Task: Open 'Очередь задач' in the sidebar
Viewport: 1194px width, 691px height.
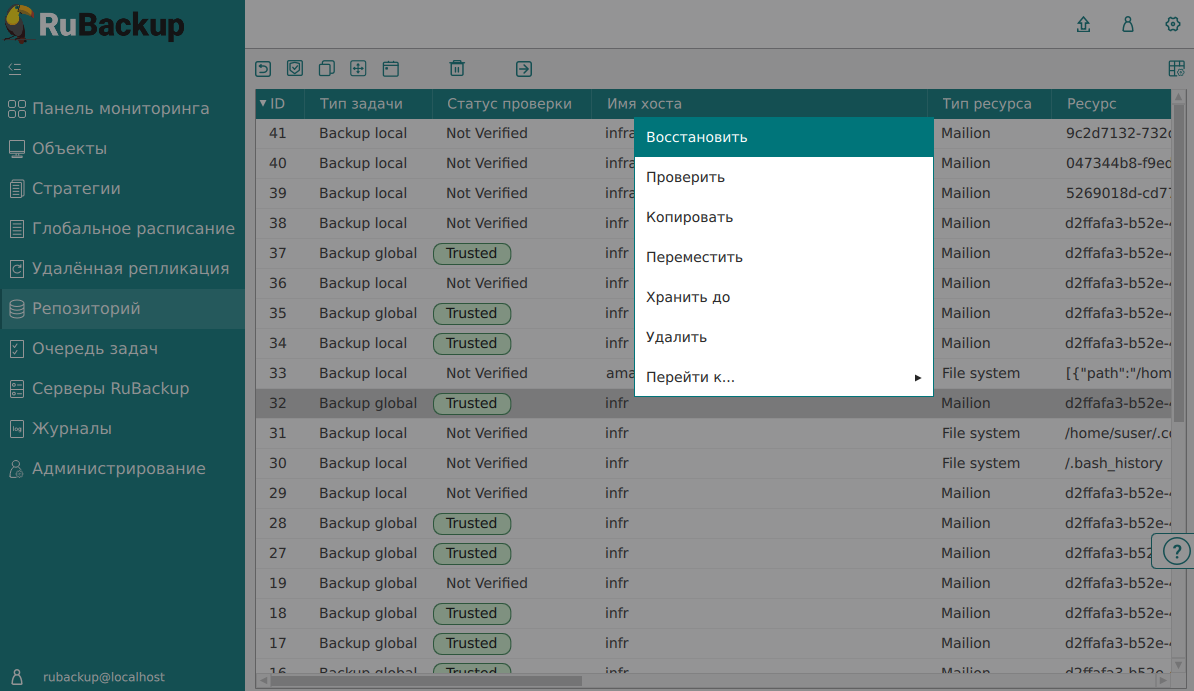Action: [95, 349]
